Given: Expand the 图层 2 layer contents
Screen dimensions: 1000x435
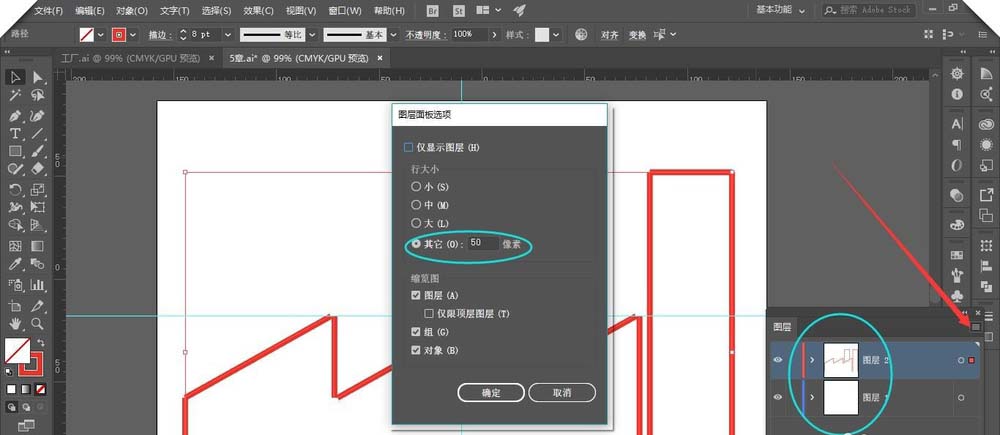Looking at the screenshot, I should (812, 360).
